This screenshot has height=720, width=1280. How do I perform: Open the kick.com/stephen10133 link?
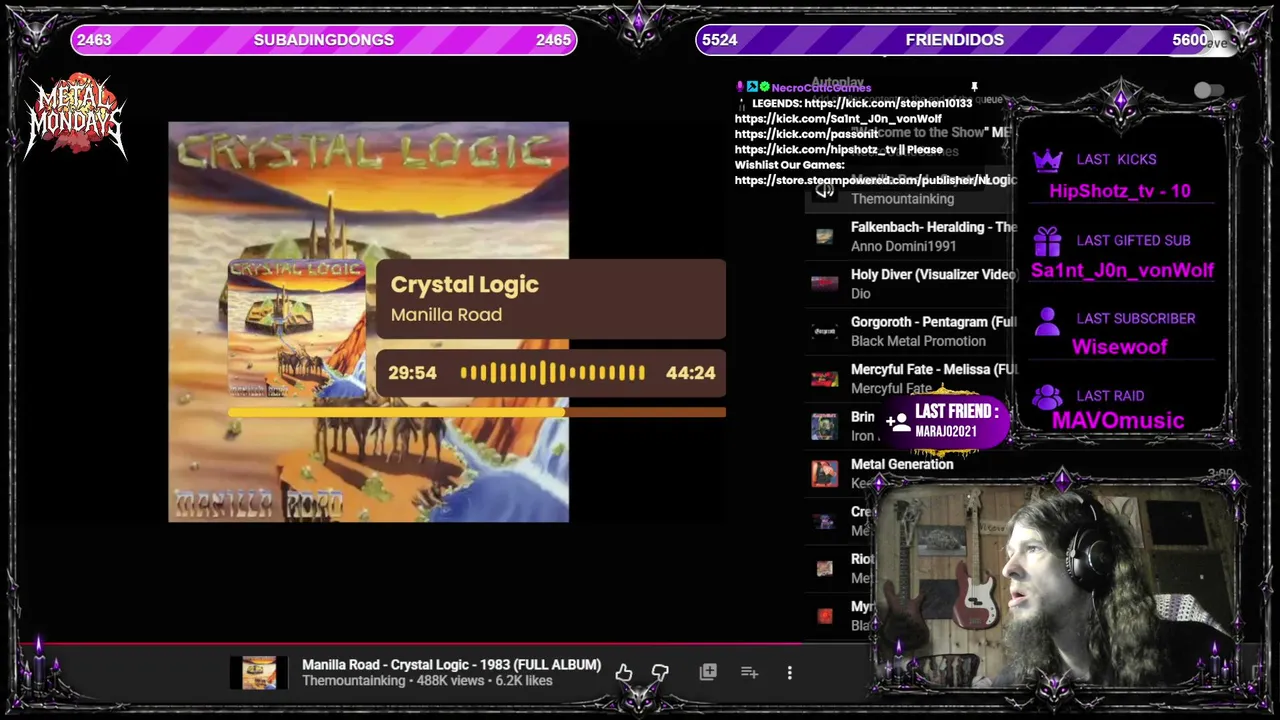coord(888,103)
